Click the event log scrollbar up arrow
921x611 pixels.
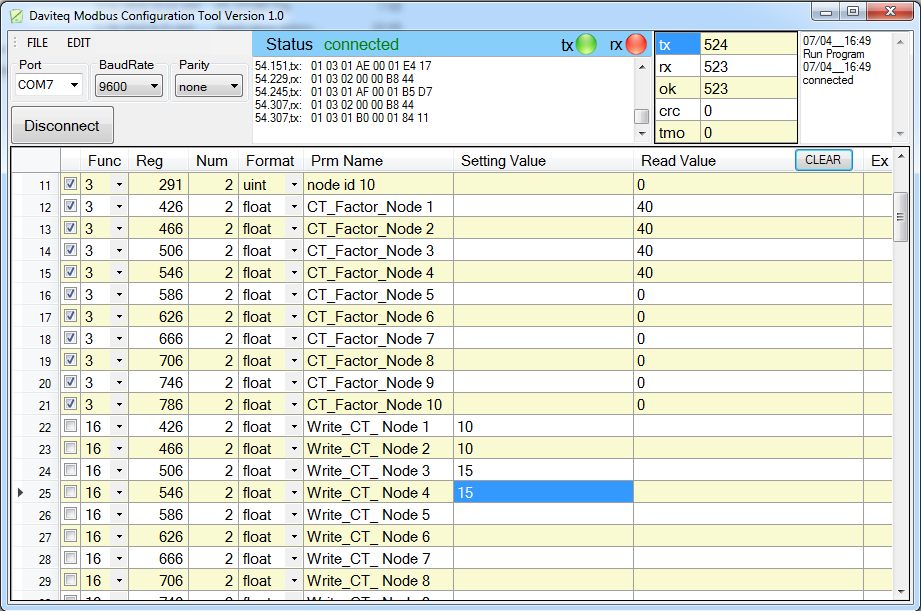point(900,42)
